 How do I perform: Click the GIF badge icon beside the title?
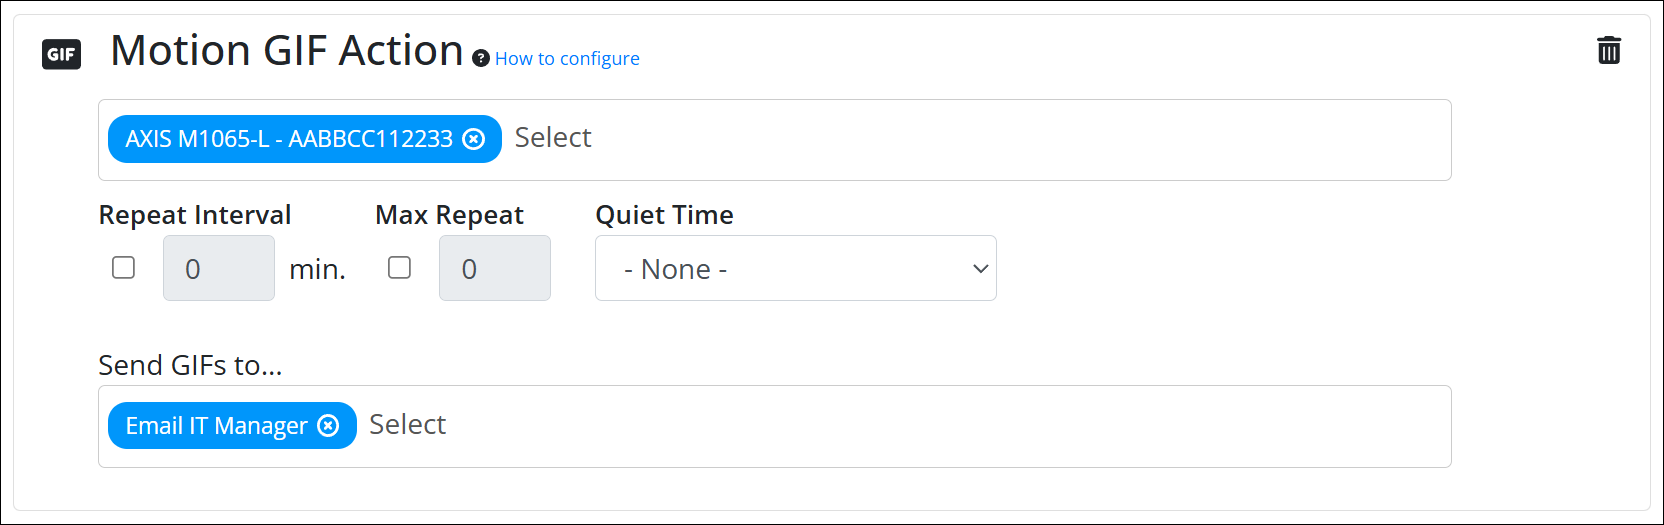(x=61, y=54)
